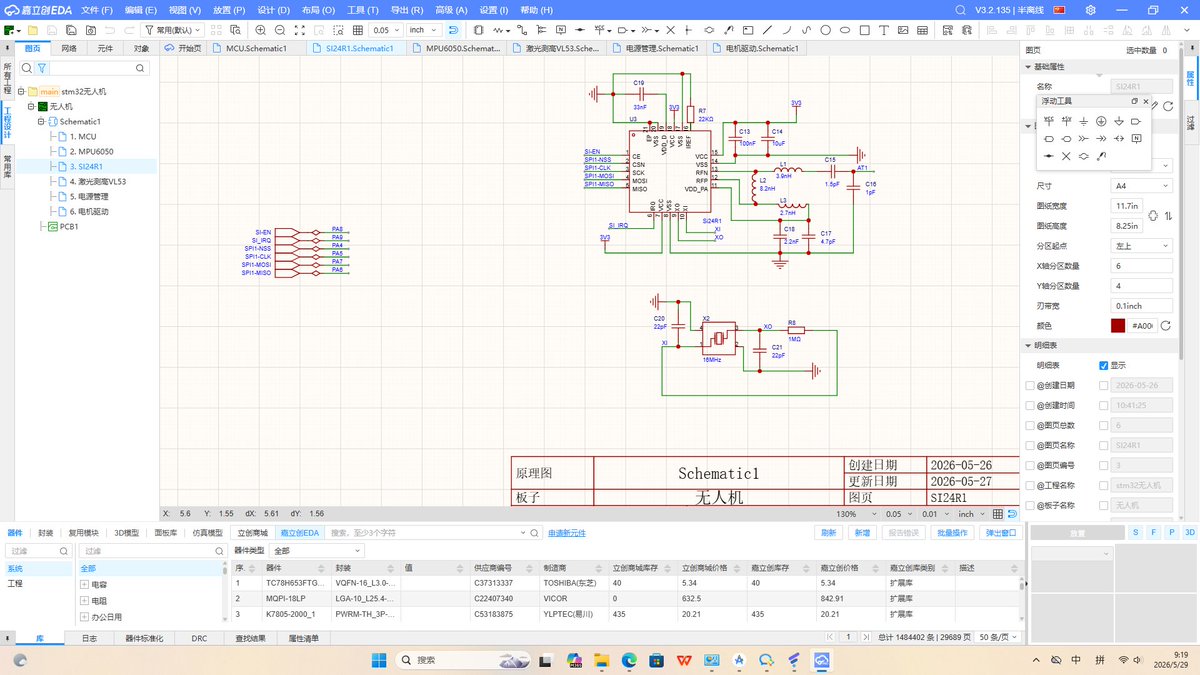Screen dimensions: 1200x675
Task: Expand the 电容 category in the library
Action: click(x=84, y=584)
